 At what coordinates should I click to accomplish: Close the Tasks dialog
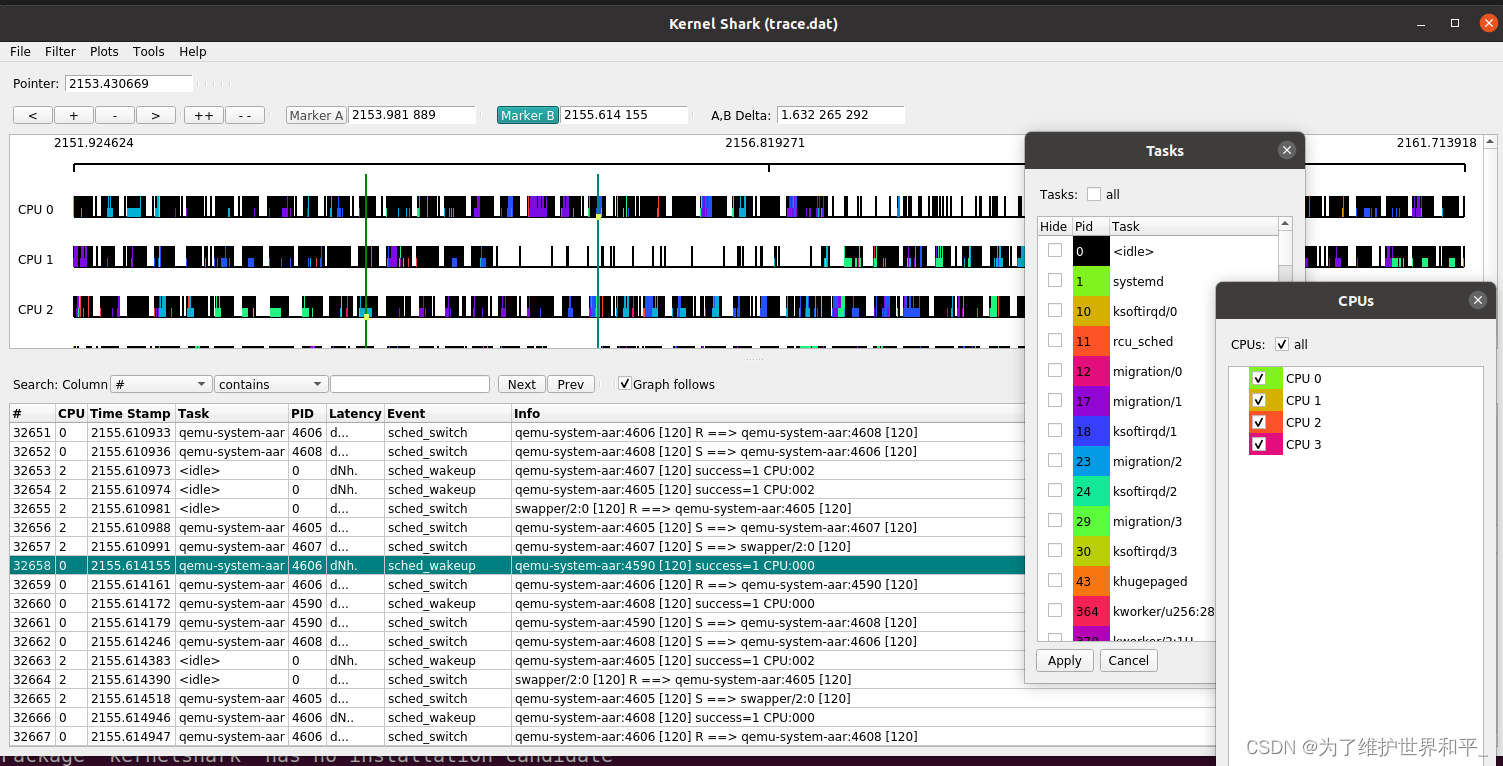[x=1287, y=150]
